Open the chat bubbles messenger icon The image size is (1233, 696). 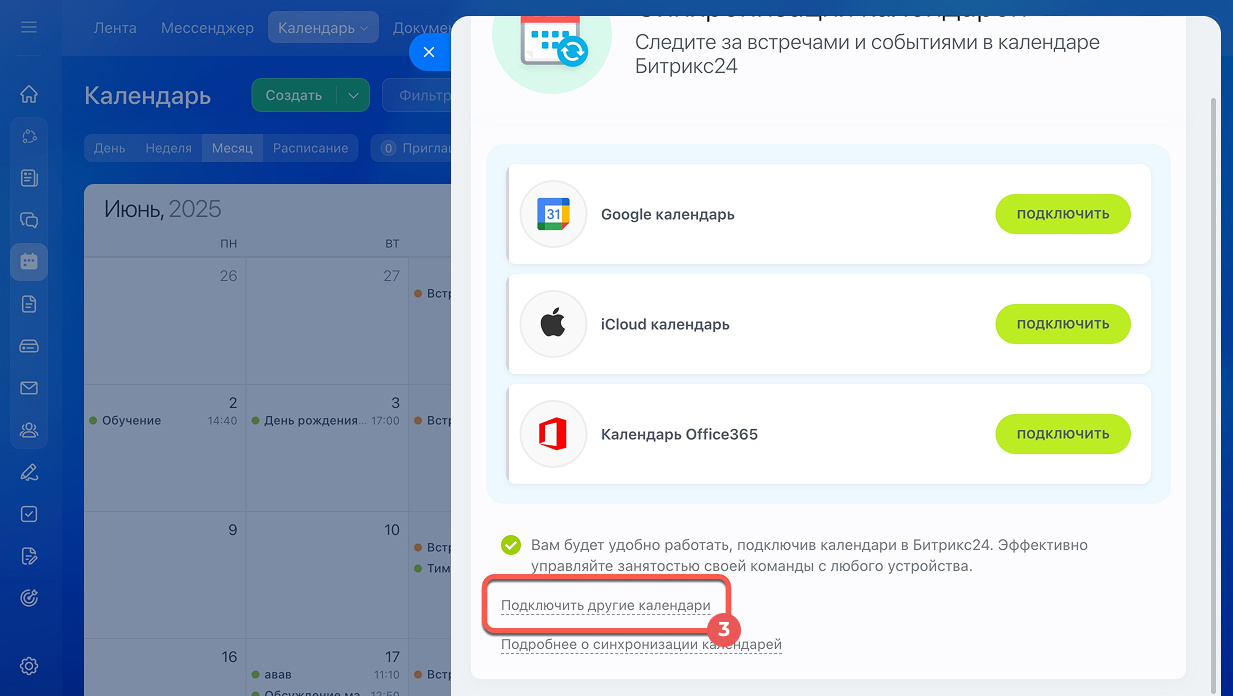pyautogui.click(x=29, y=220)
